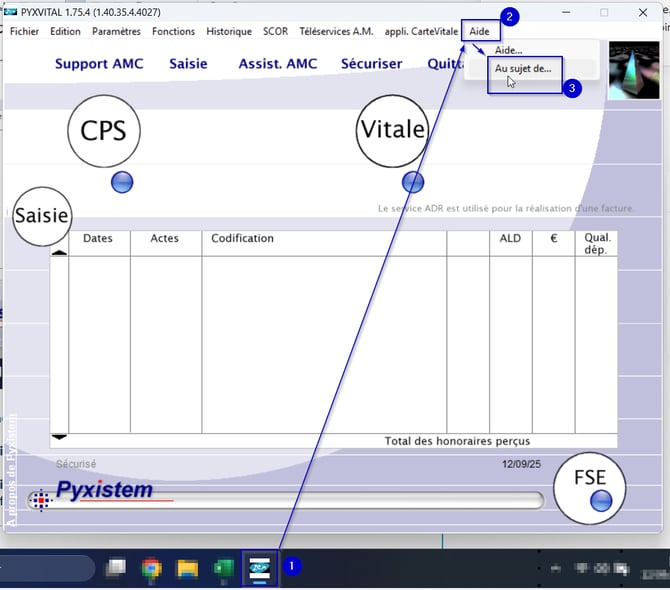Viewport: 670px width, 590px height.
Task: Click blue indicator under Vitale
Action: tap(413, 182)
